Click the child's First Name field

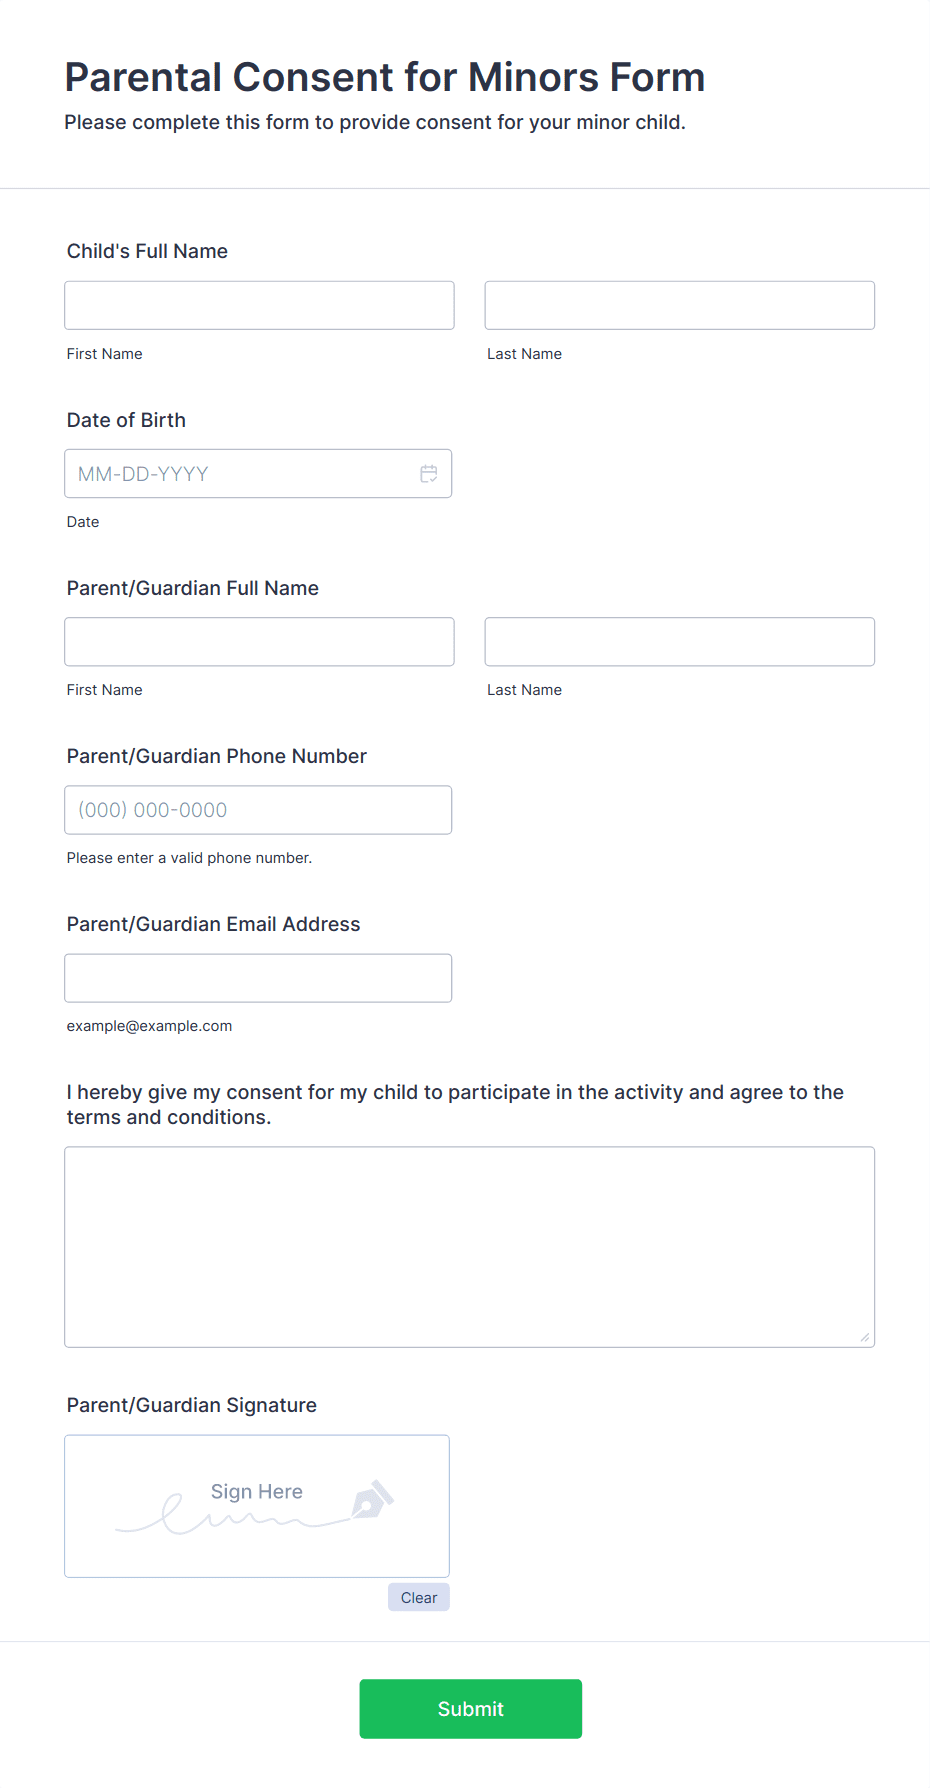click(259, 305)
